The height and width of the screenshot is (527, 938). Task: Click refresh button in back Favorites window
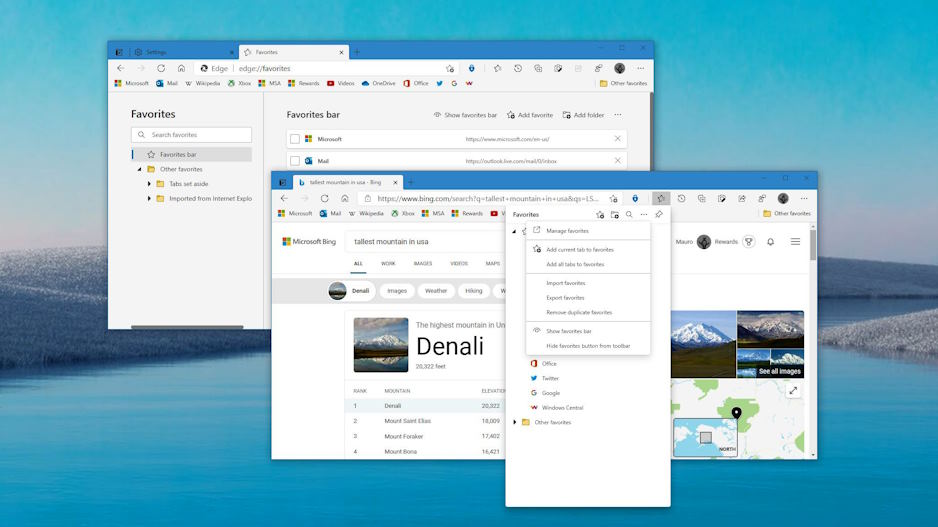(161, 68)
